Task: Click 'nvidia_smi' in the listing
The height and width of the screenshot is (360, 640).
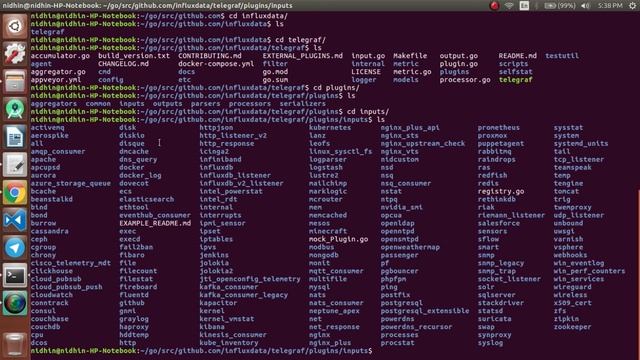Action: (x=402, y=207)
